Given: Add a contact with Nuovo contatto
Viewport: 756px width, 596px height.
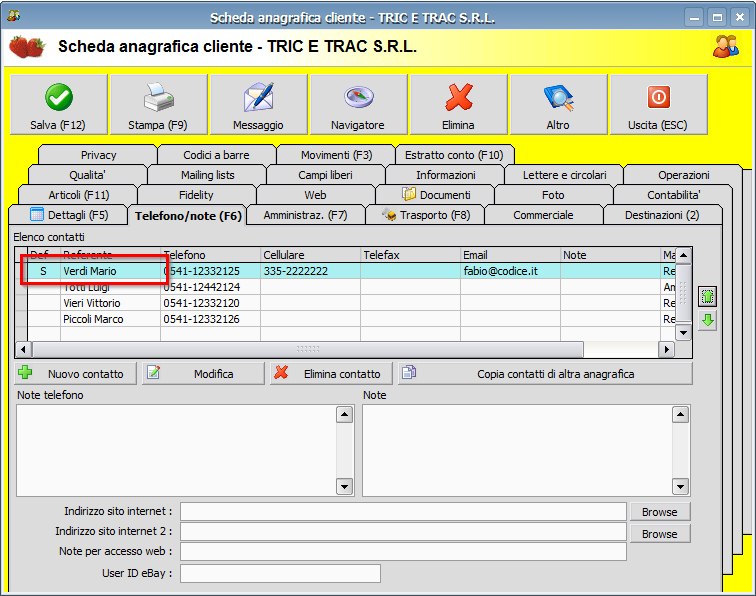Looking at the screenshot, I should point(76,374).
